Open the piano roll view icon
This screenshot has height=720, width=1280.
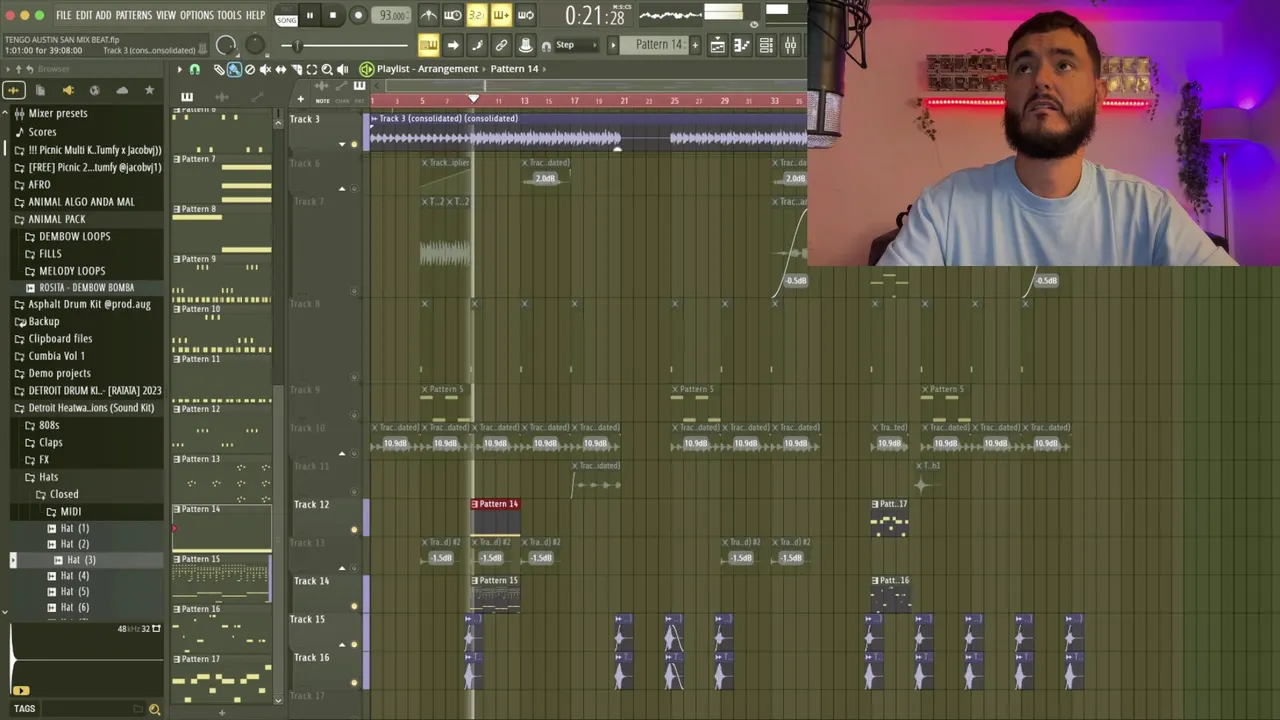pos(741,45)
